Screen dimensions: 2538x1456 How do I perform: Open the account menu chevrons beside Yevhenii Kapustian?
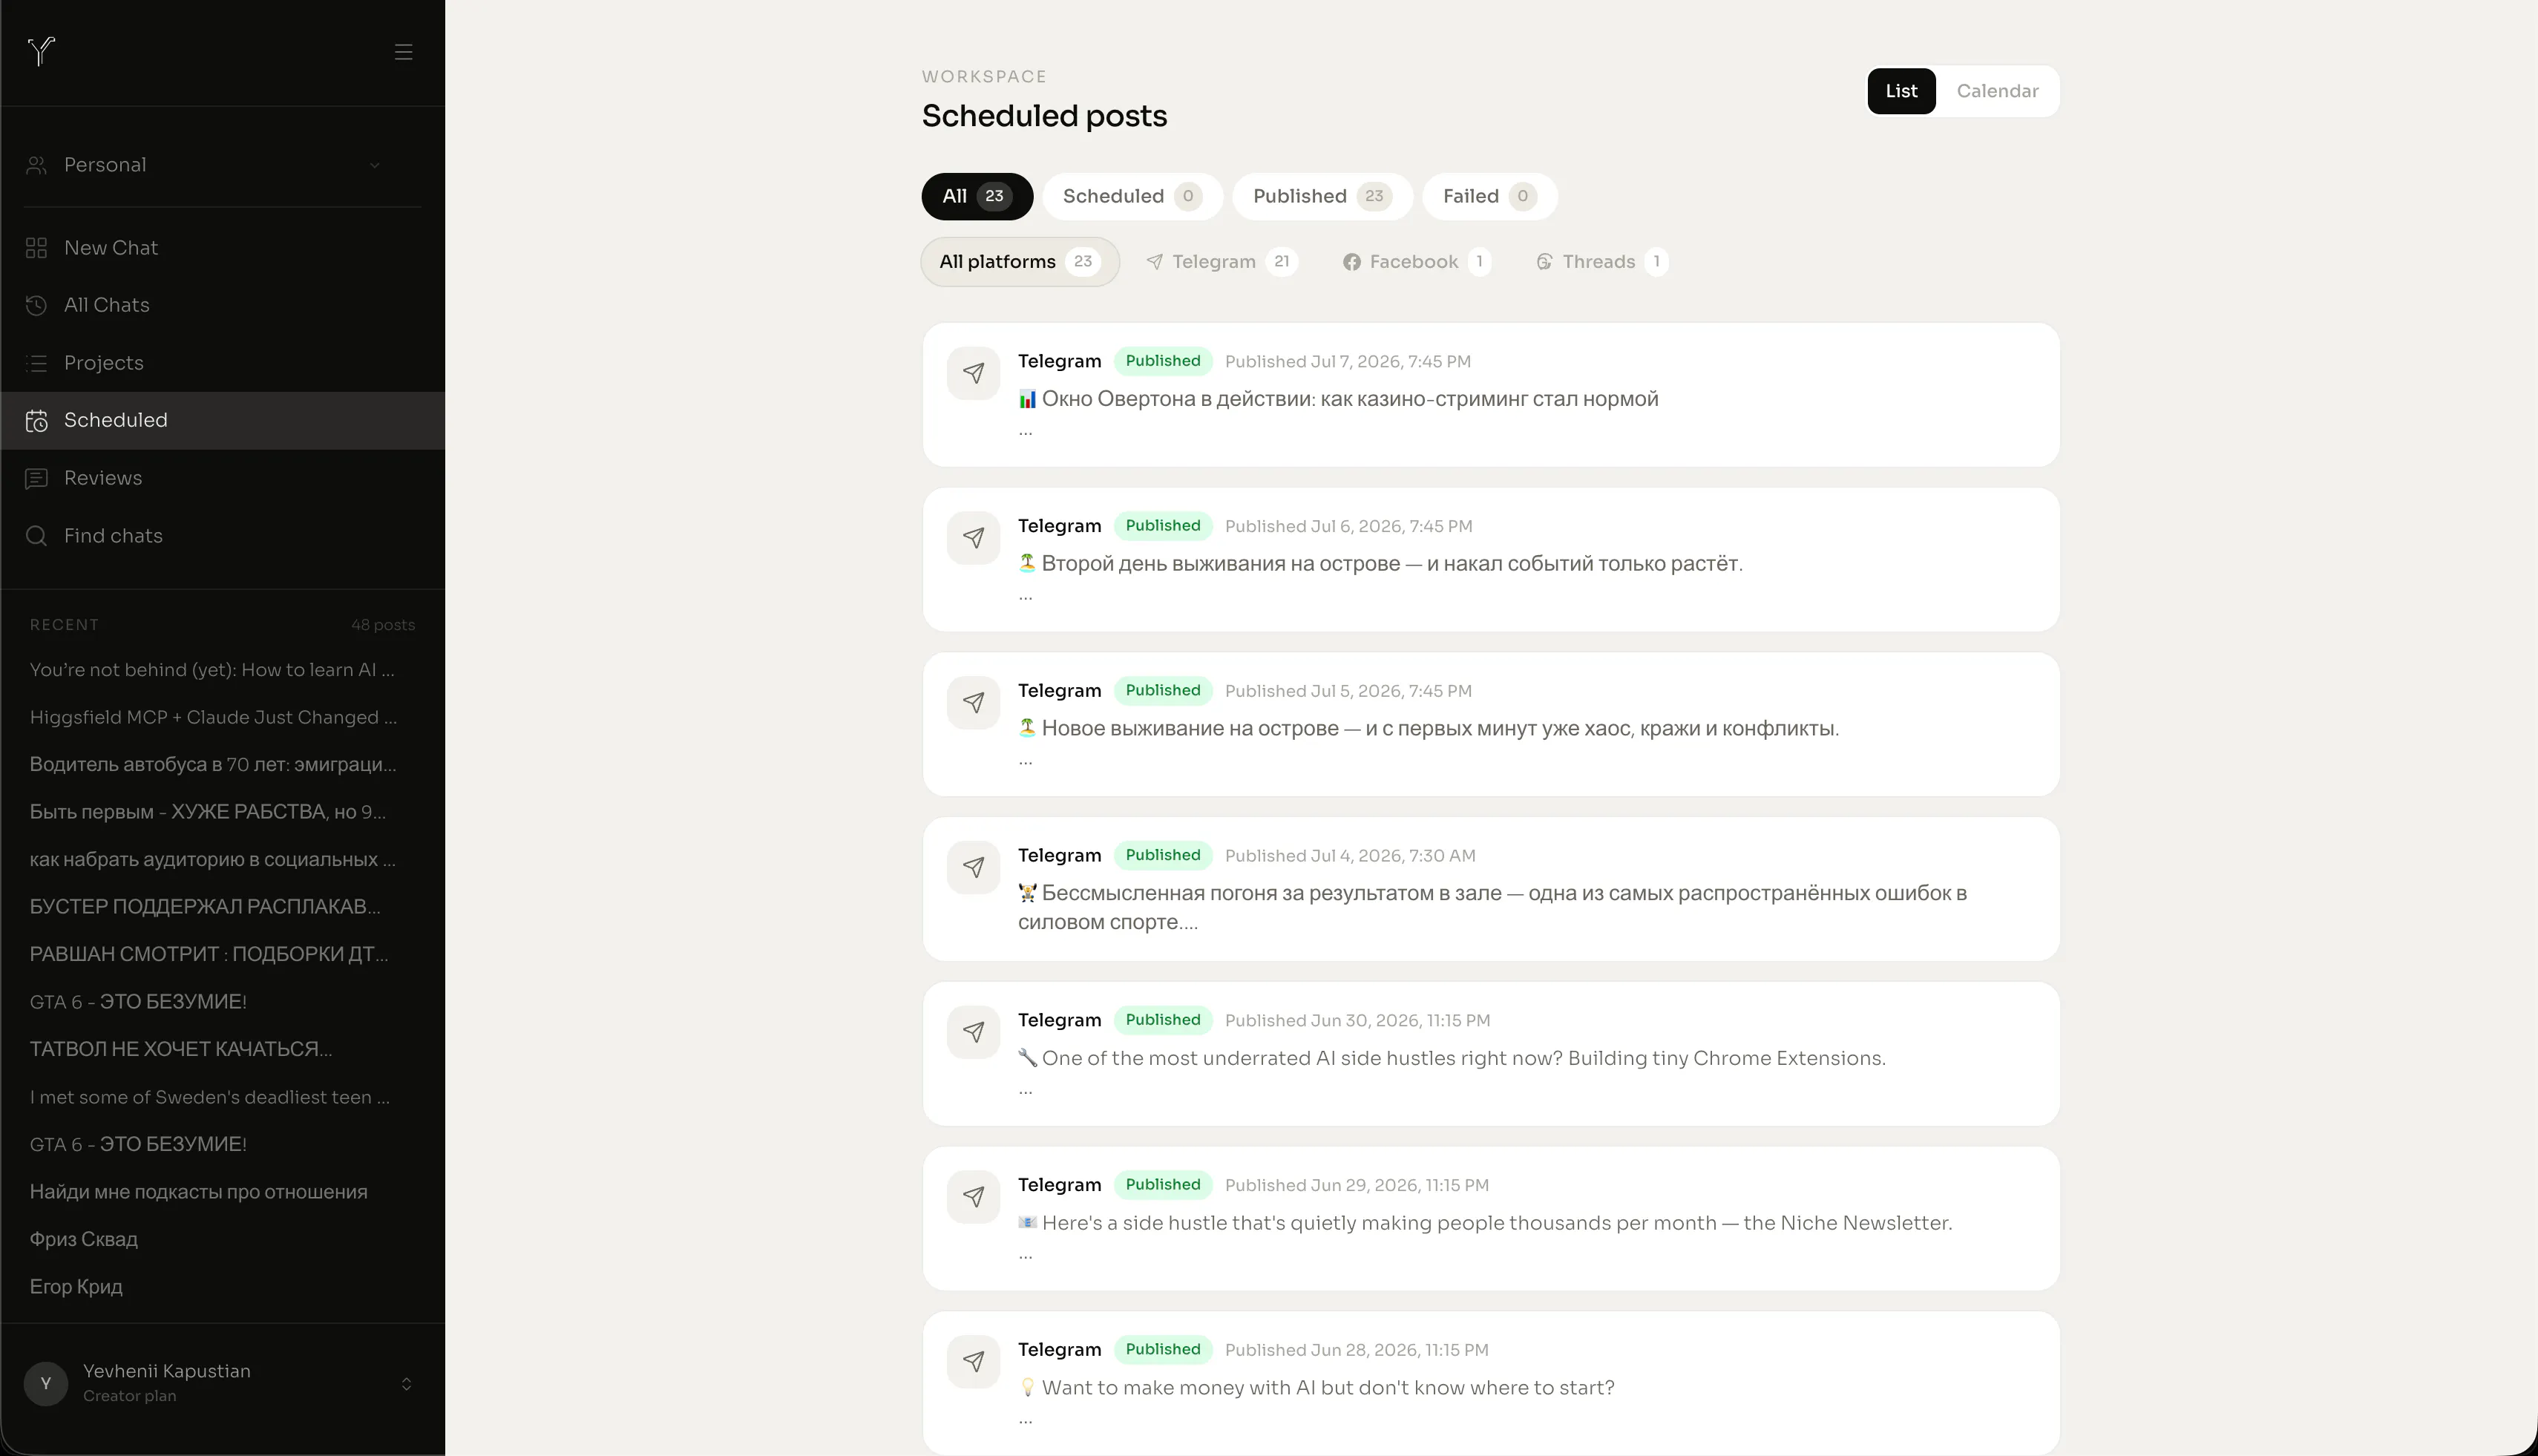pos(406,1384)
